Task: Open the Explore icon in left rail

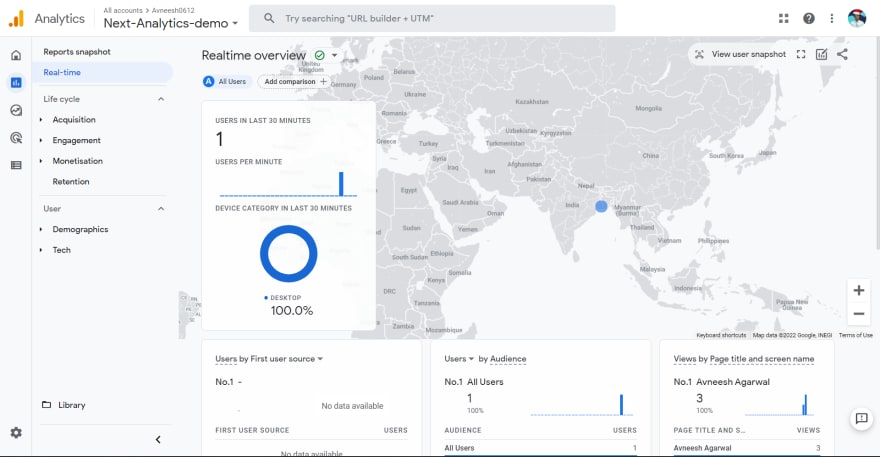Action: tap(16, 110)
